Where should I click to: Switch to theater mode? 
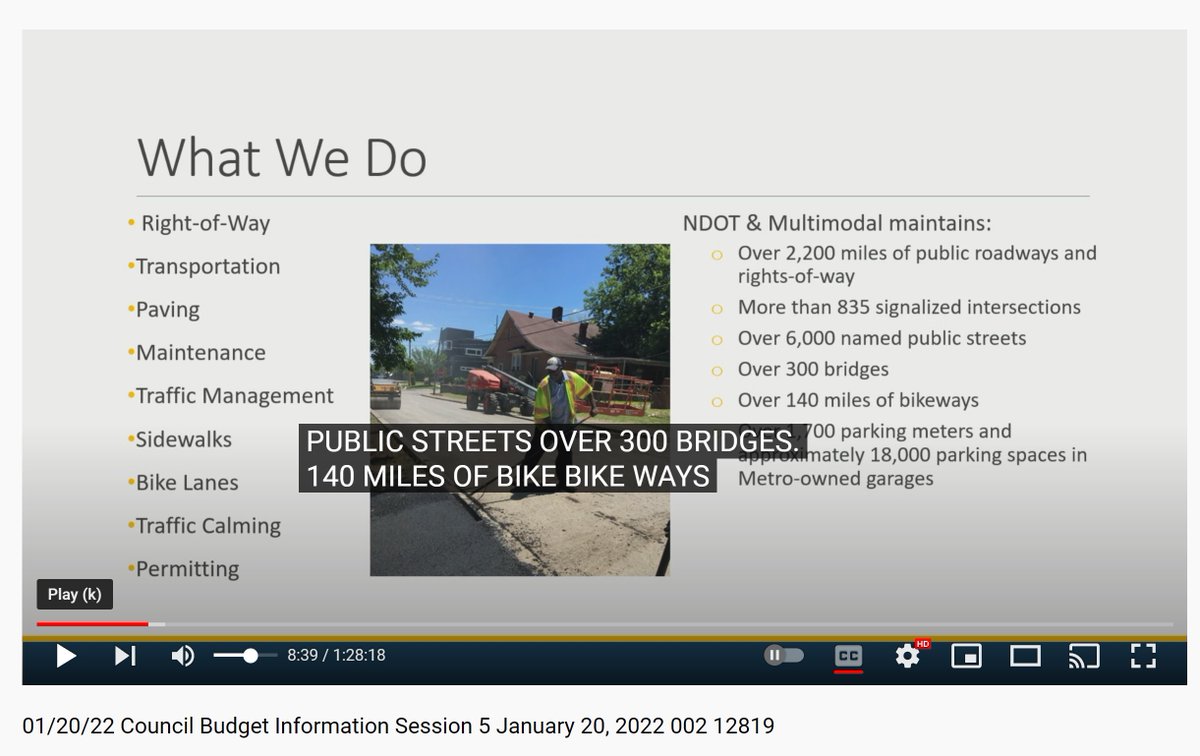coord(1025,656)
